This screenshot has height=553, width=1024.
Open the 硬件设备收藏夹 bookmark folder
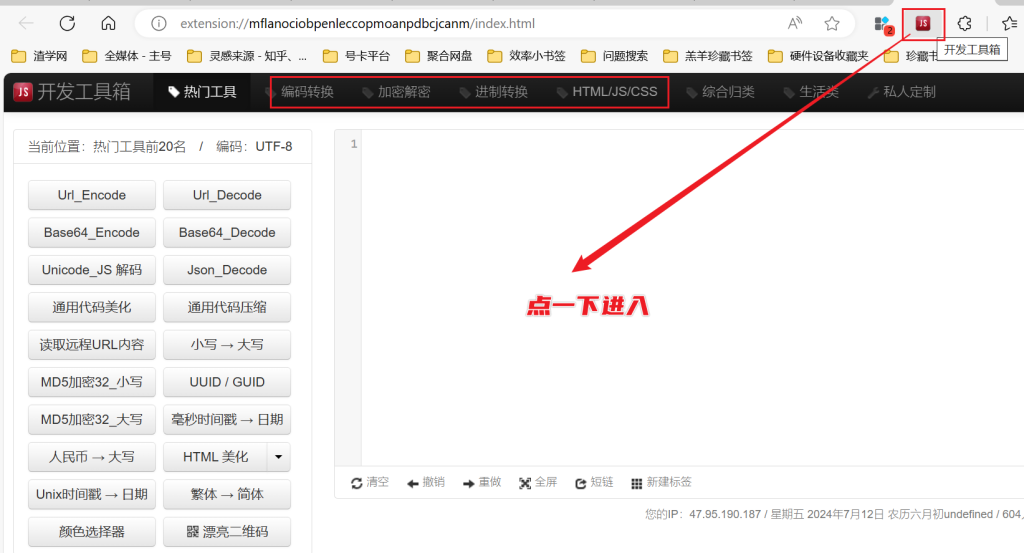818,56
